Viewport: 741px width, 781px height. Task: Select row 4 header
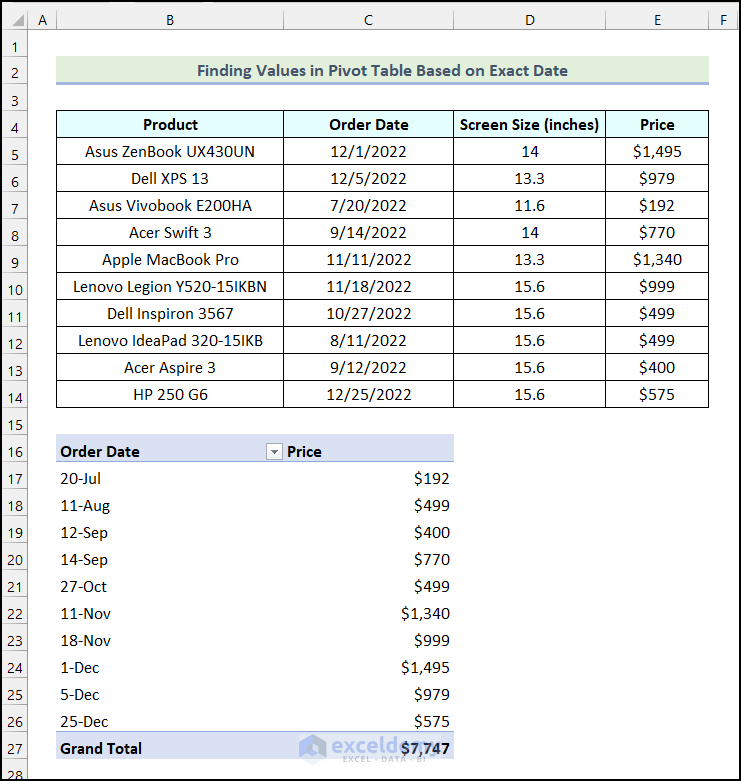coord(15,125)
